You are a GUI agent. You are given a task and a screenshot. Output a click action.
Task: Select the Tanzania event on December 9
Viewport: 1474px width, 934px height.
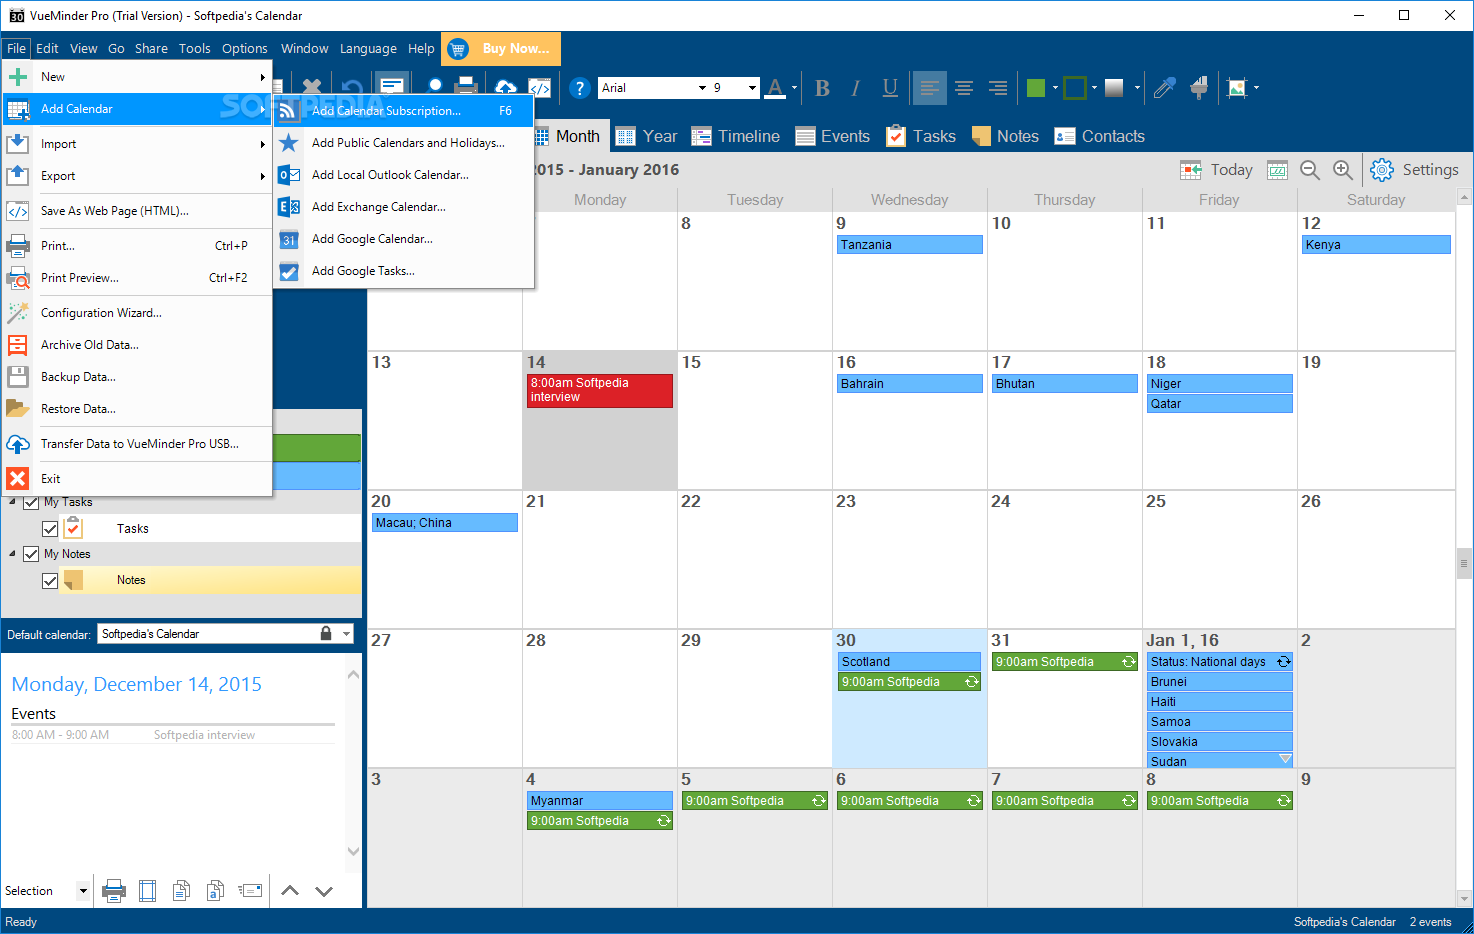910,245
